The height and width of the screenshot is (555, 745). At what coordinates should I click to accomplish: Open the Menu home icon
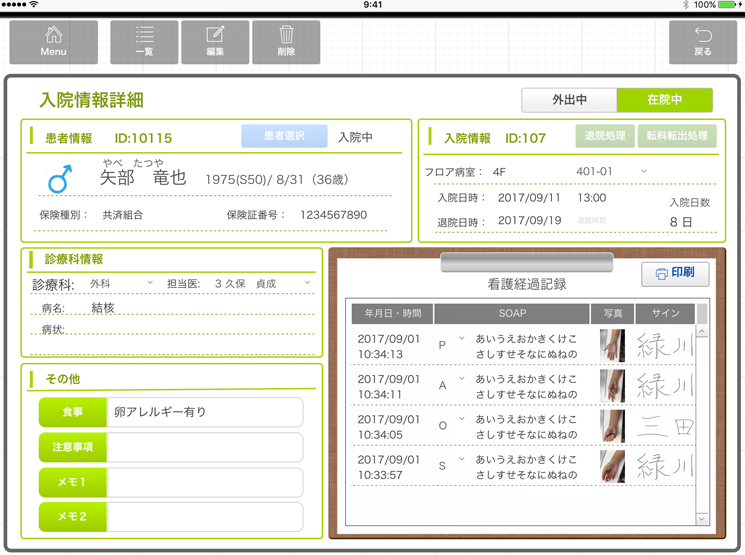[54, 42]
